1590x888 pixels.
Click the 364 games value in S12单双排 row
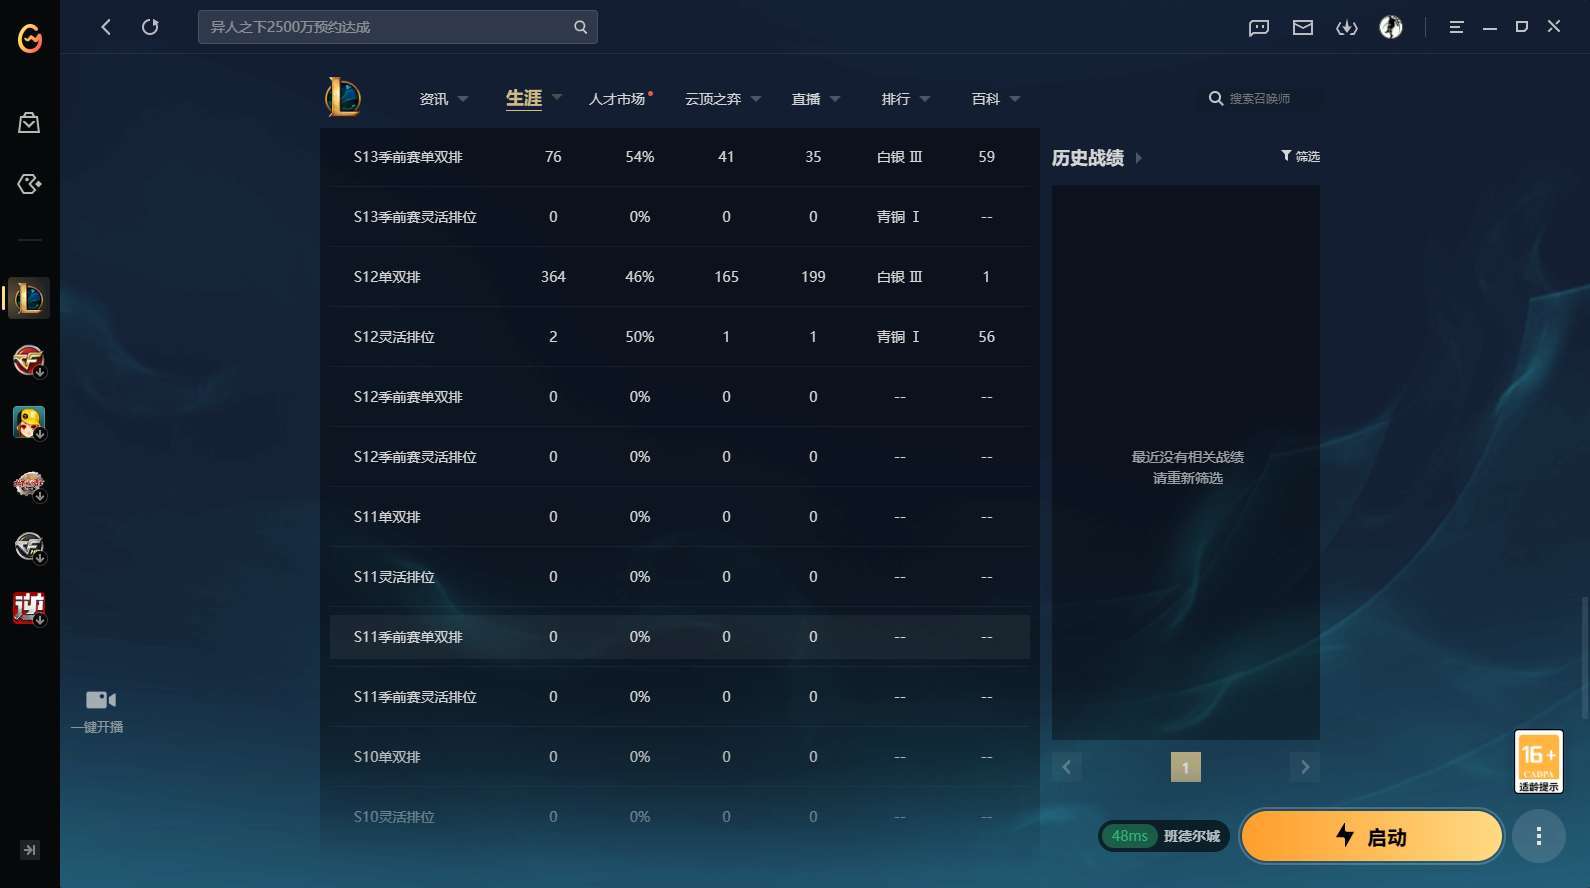point(553,277)
